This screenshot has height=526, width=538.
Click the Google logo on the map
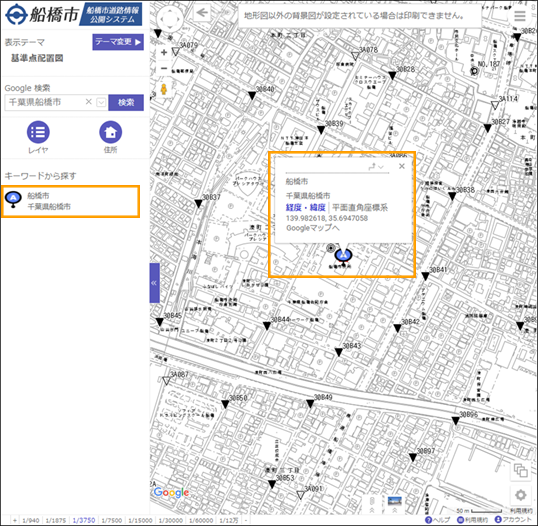point(171,492)
